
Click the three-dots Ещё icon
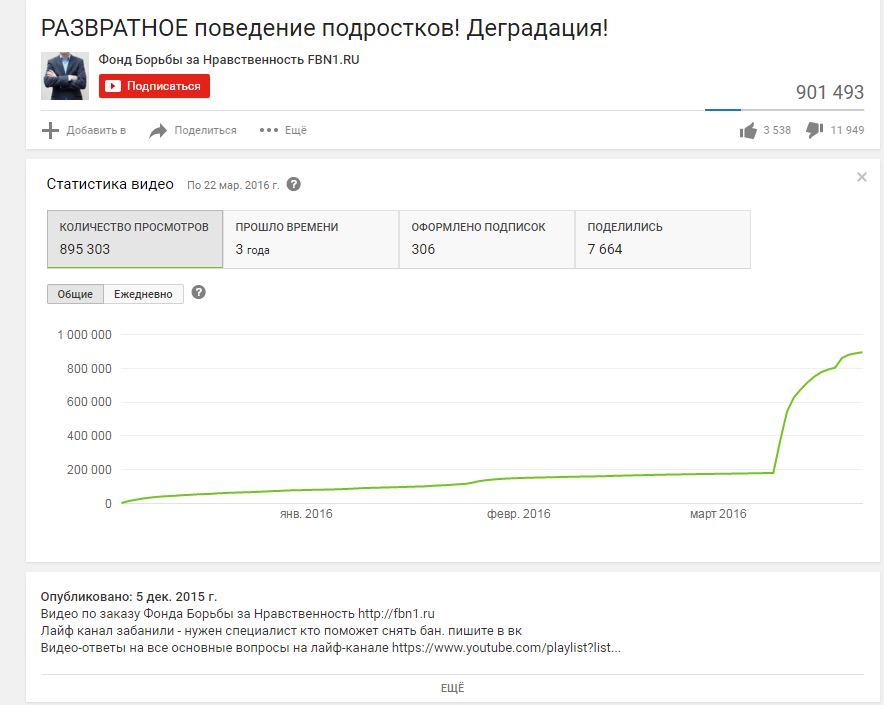269,130
